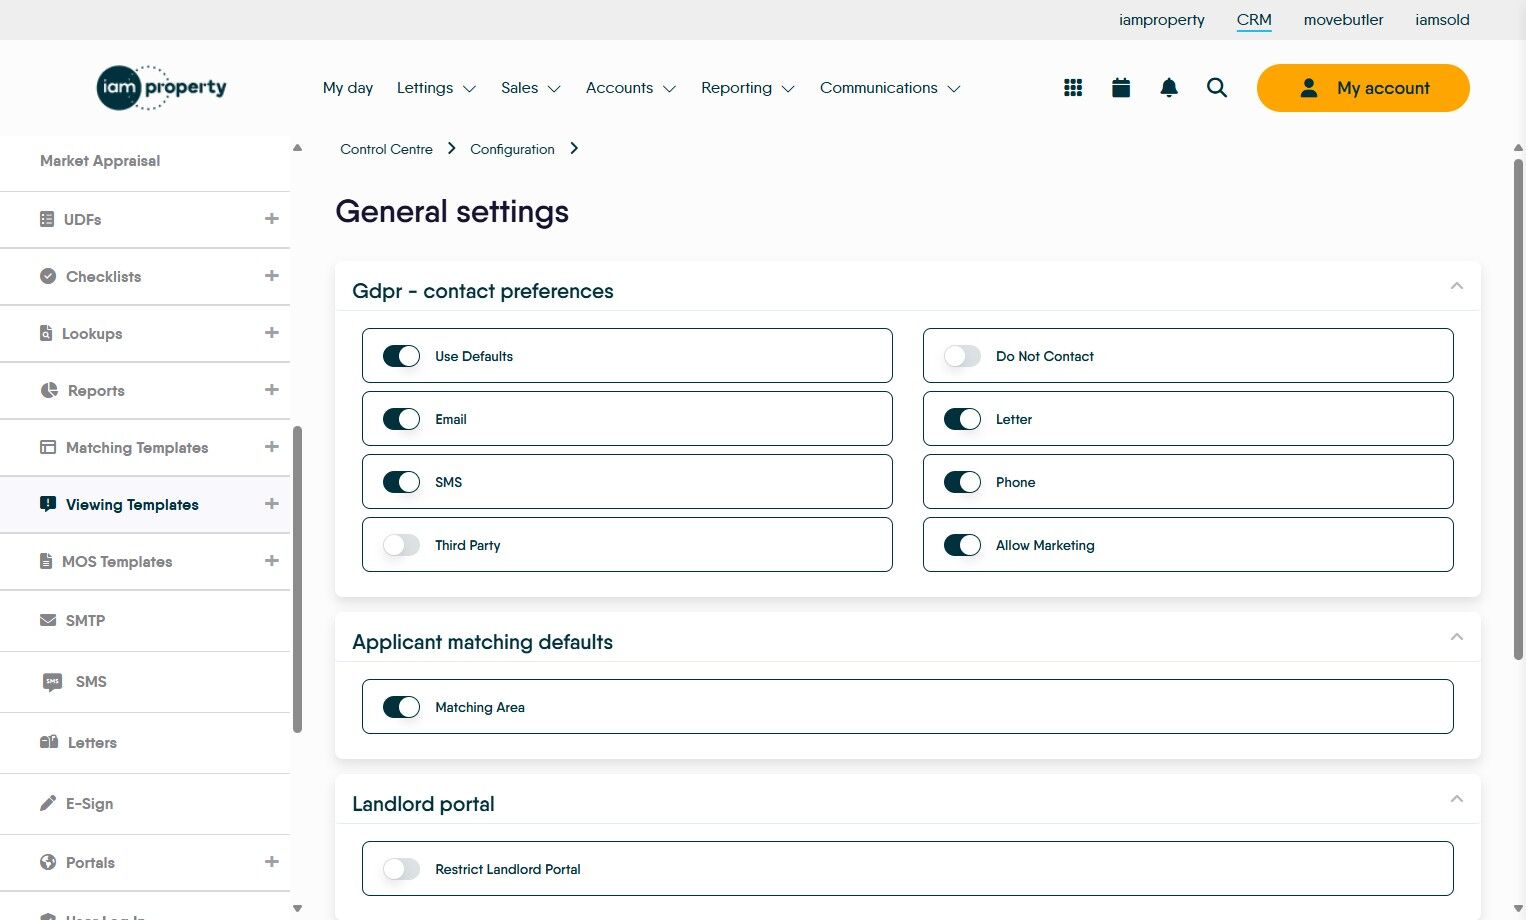1526x920 pixels.
Task: Disable the Allow Marketing toggle
Action: pyautogui.click(x=962, y=545)
